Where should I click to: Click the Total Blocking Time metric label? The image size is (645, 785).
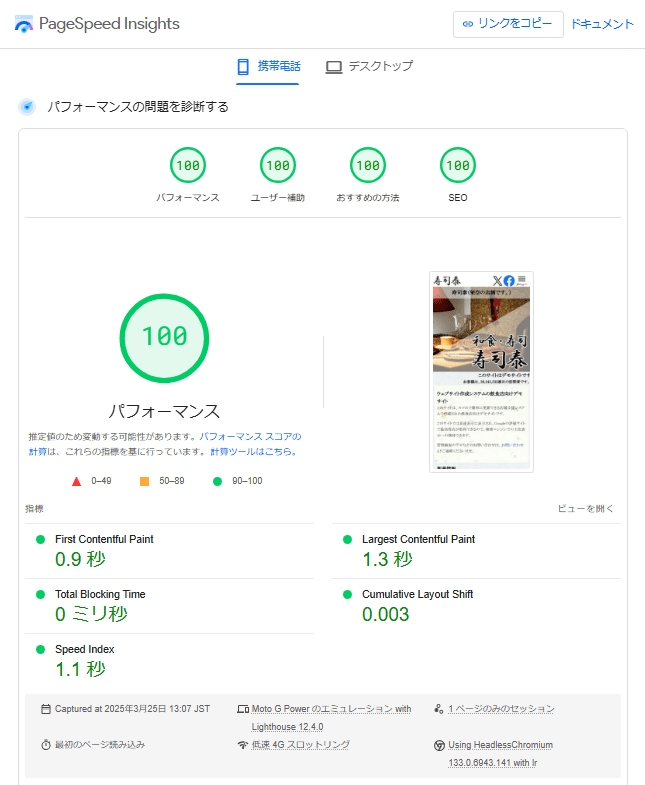point(100,594)
